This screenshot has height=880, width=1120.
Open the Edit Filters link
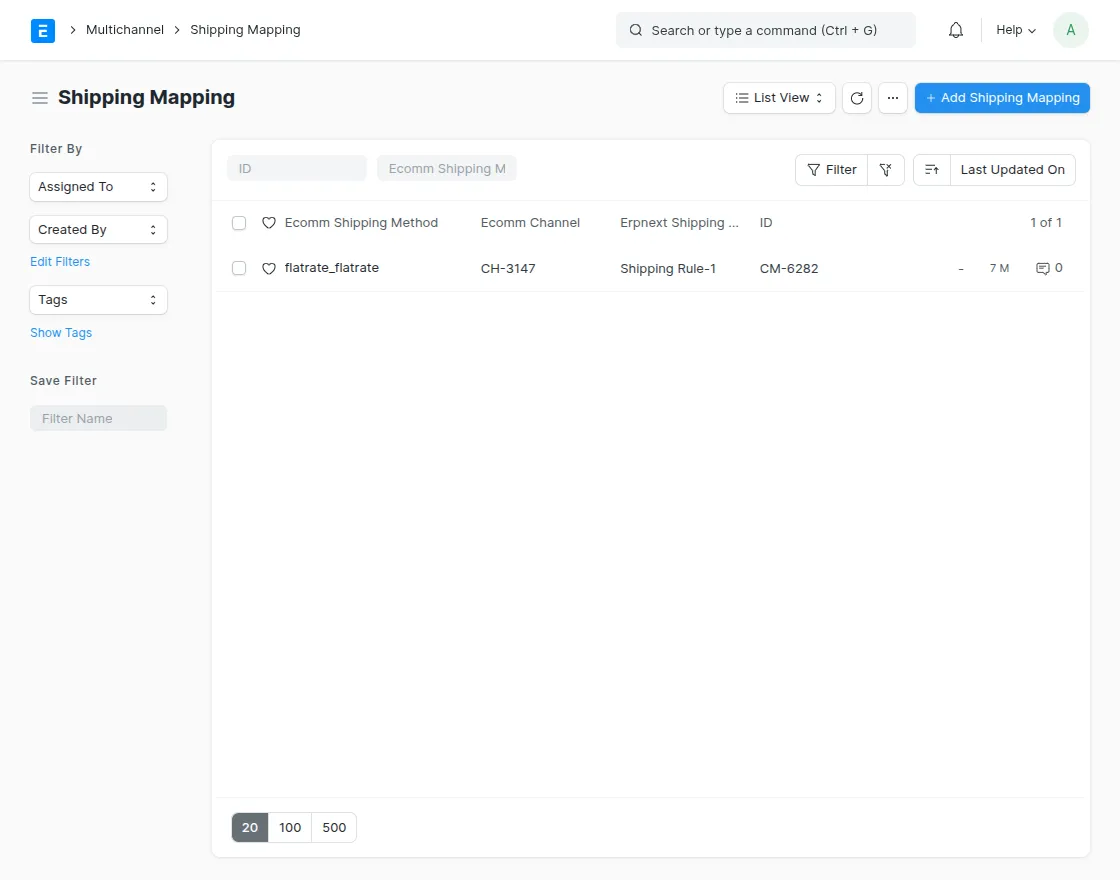(60, 261)
